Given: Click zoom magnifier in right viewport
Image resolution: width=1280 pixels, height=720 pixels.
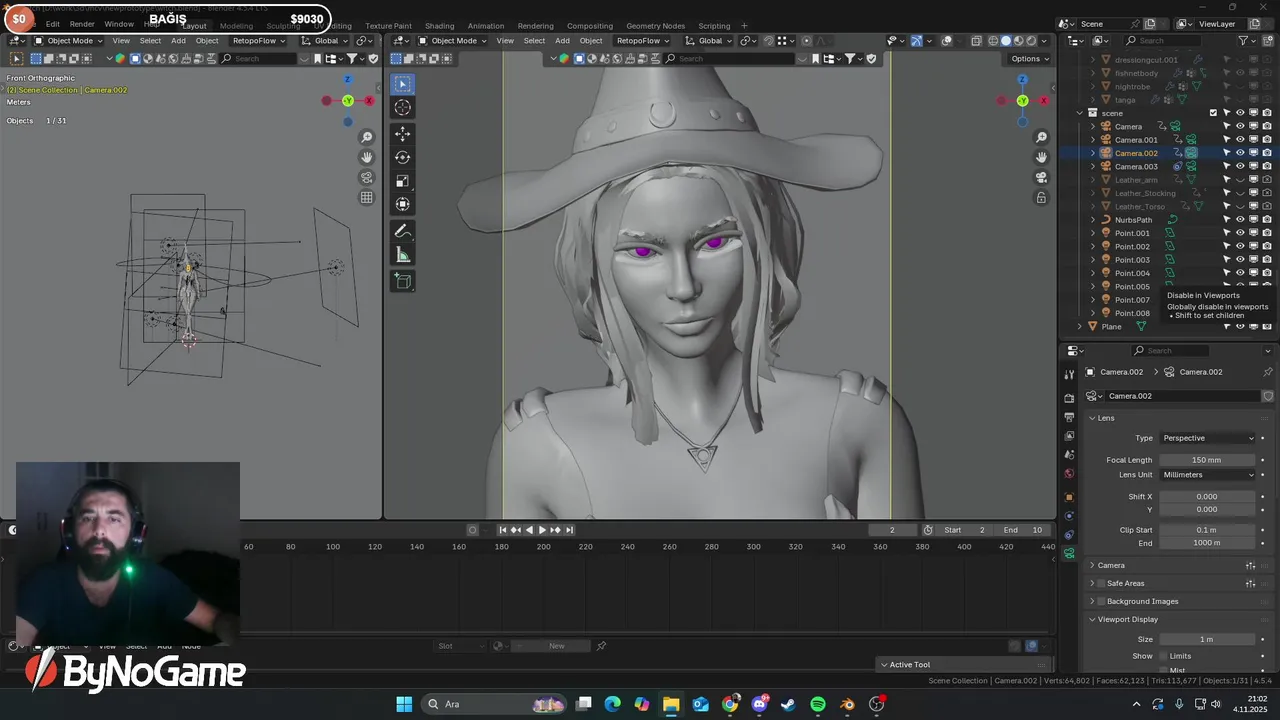Looking at the screenshot, I should (x=1041, y=137).
